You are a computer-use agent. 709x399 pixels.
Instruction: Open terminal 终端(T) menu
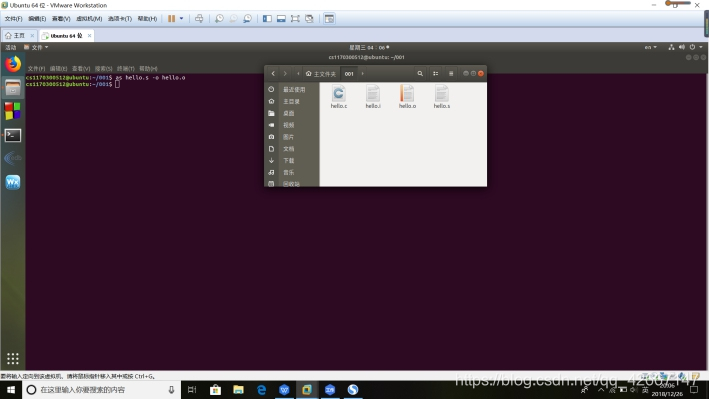[x=126, y=68]
